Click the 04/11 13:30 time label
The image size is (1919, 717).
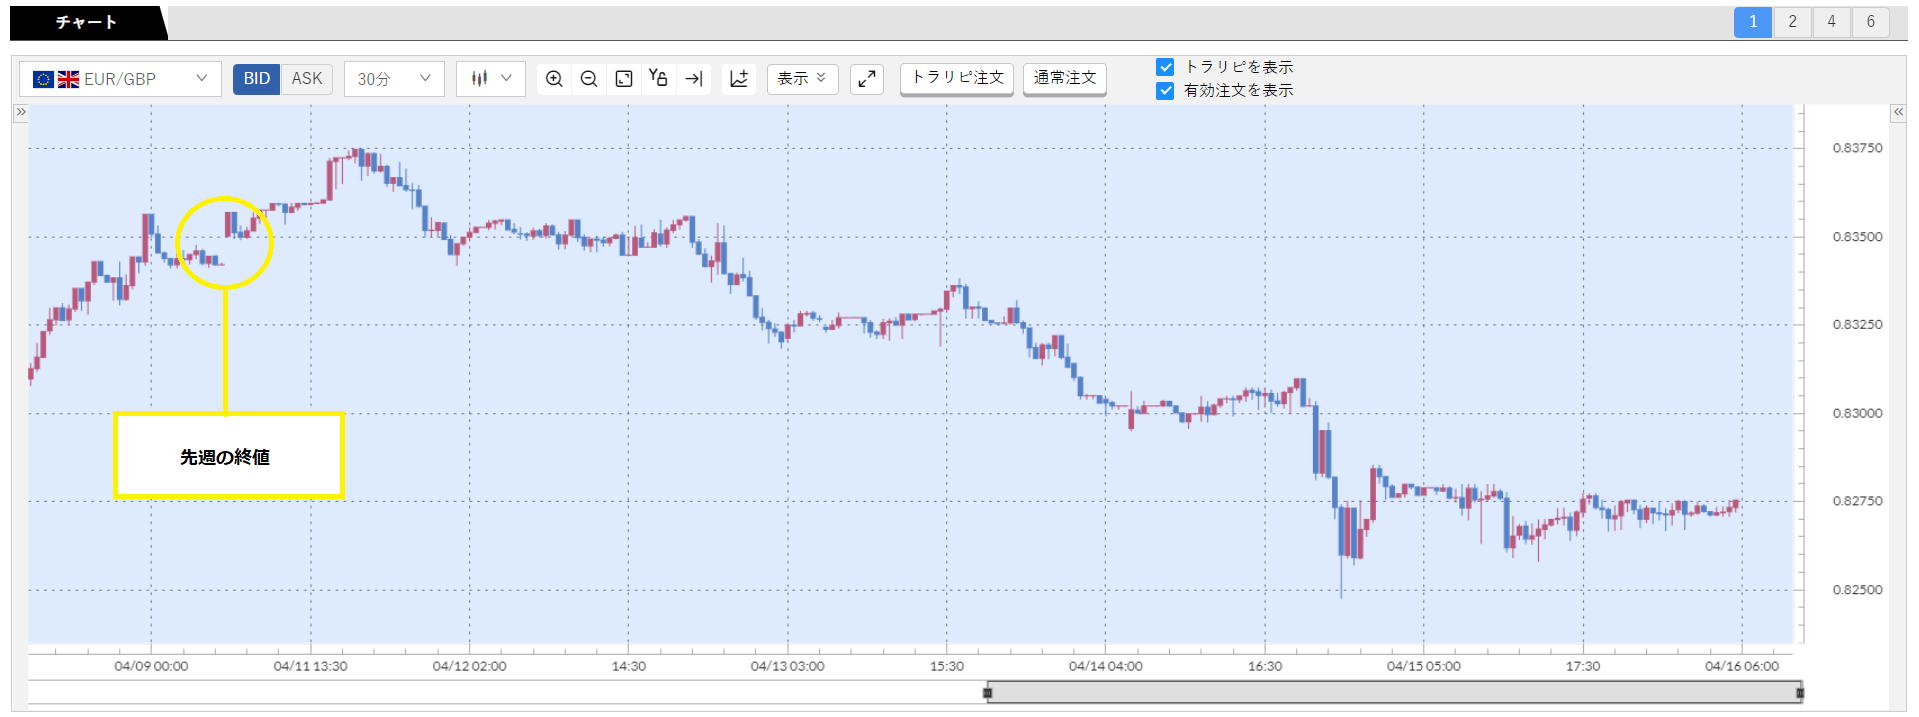[310, 666]
